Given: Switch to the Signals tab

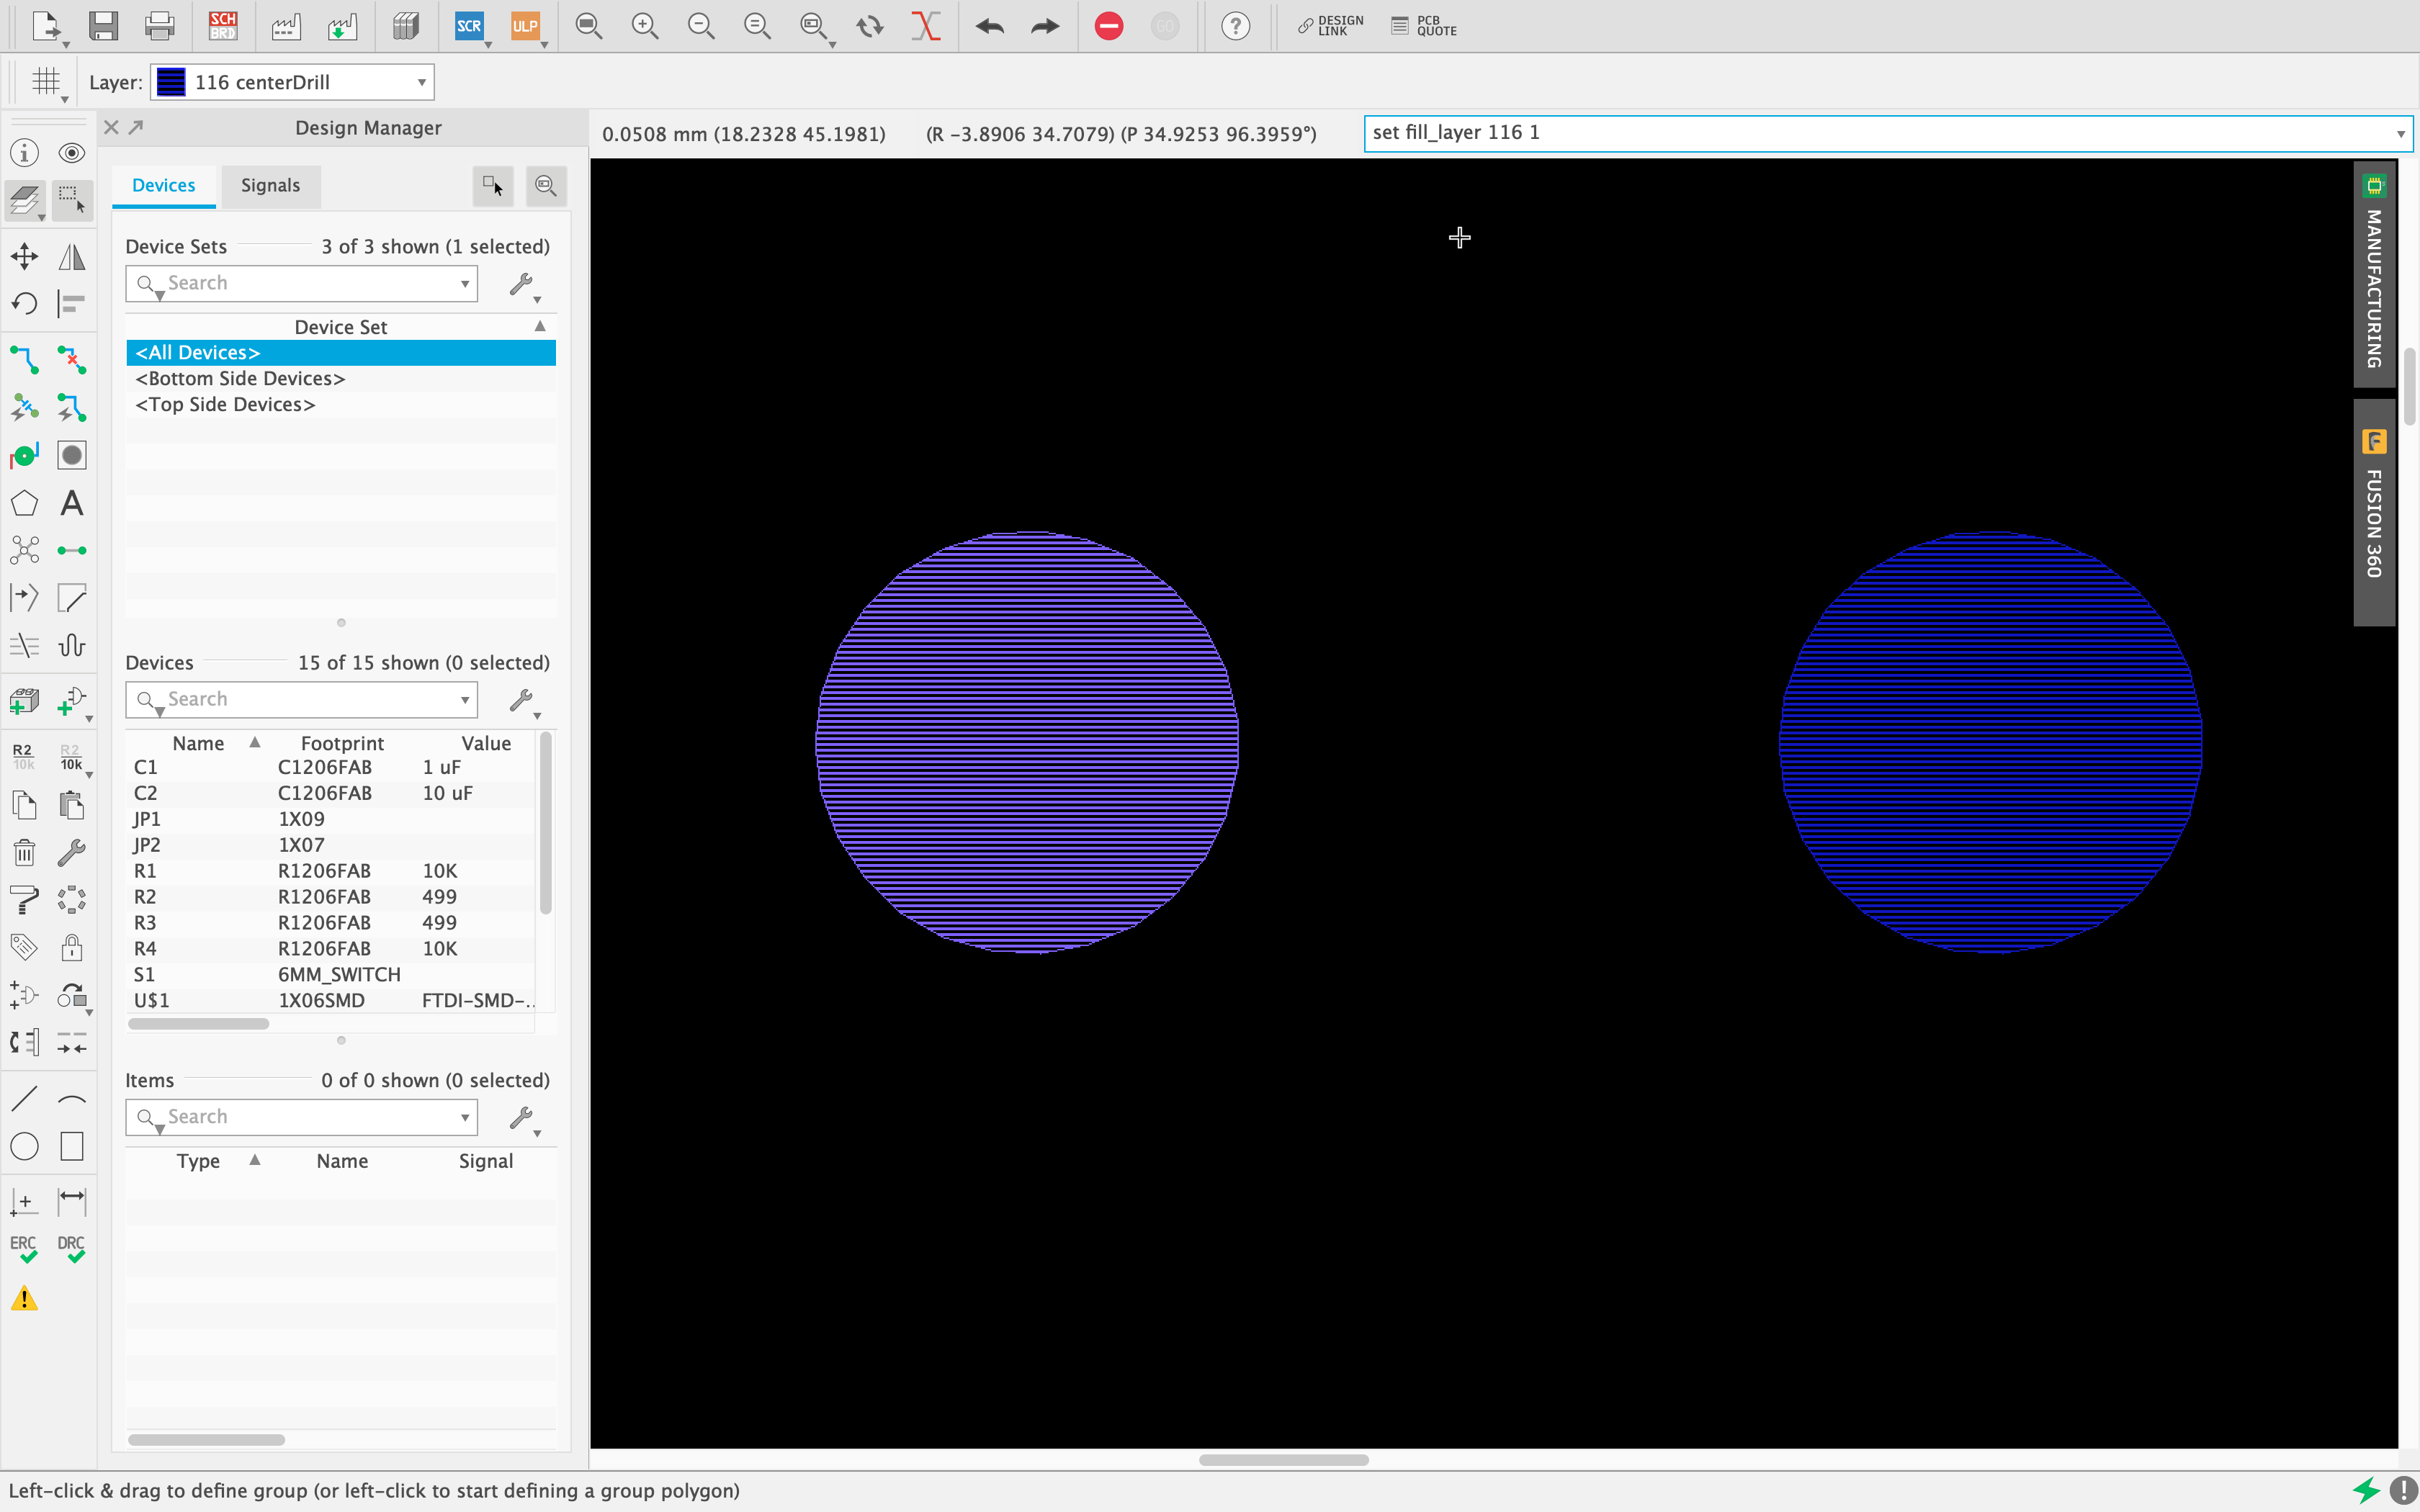Looking at the screenshot, I should [270, 186].
